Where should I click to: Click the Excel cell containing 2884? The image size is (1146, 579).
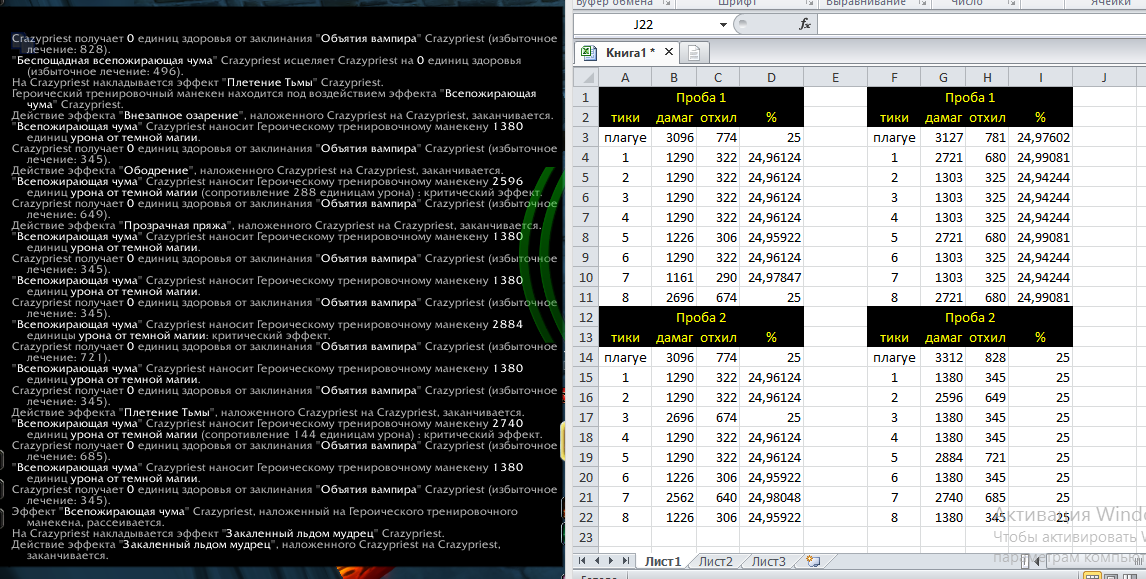pyautogui.click(x=944, y=458)
